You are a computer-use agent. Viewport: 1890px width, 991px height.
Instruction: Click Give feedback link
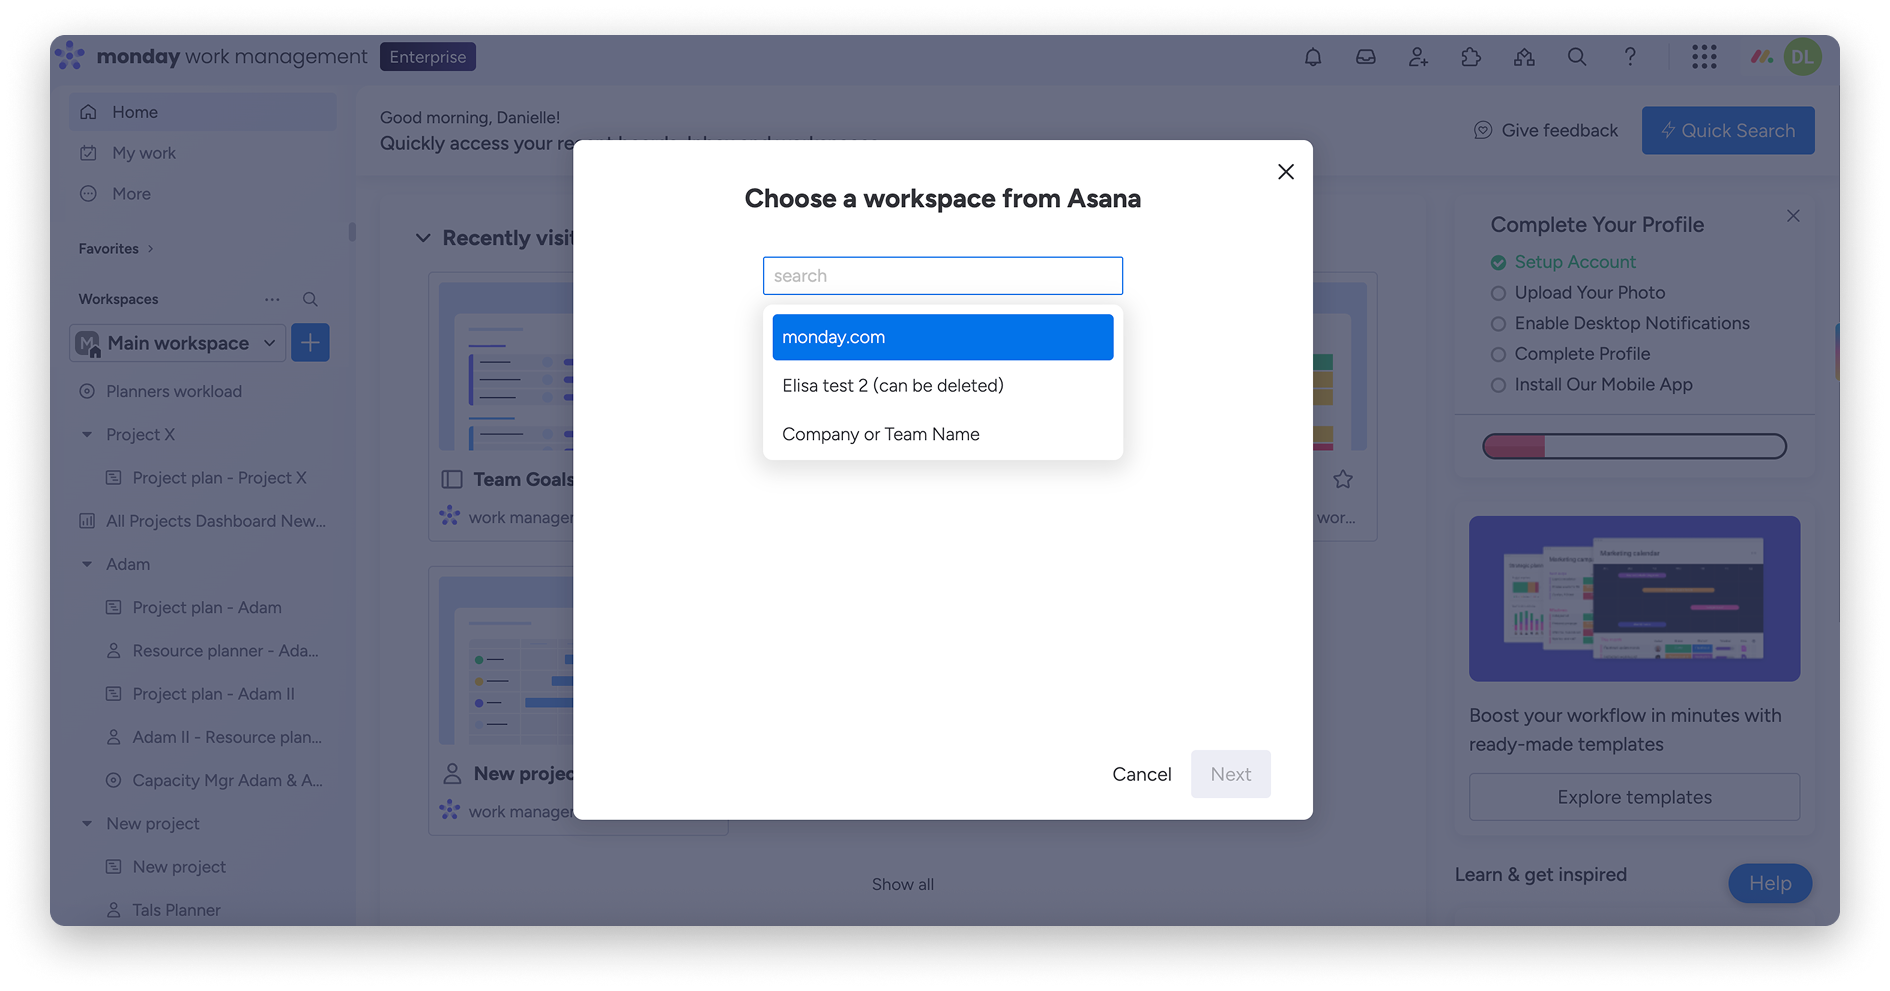click(x=1559, y=130)
